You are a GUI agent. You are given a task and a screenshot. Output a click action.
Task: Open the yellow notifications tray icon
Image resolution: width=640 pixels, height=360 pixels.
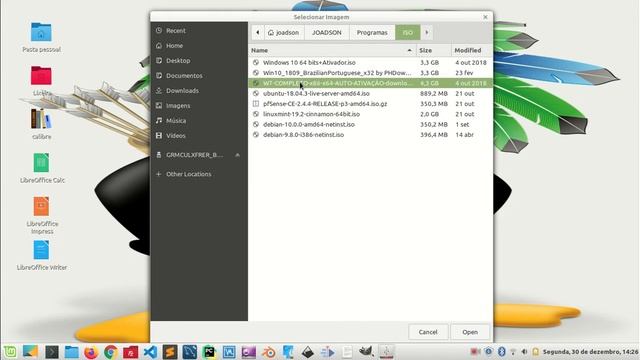pyautogui.click(x=536, y=351)
